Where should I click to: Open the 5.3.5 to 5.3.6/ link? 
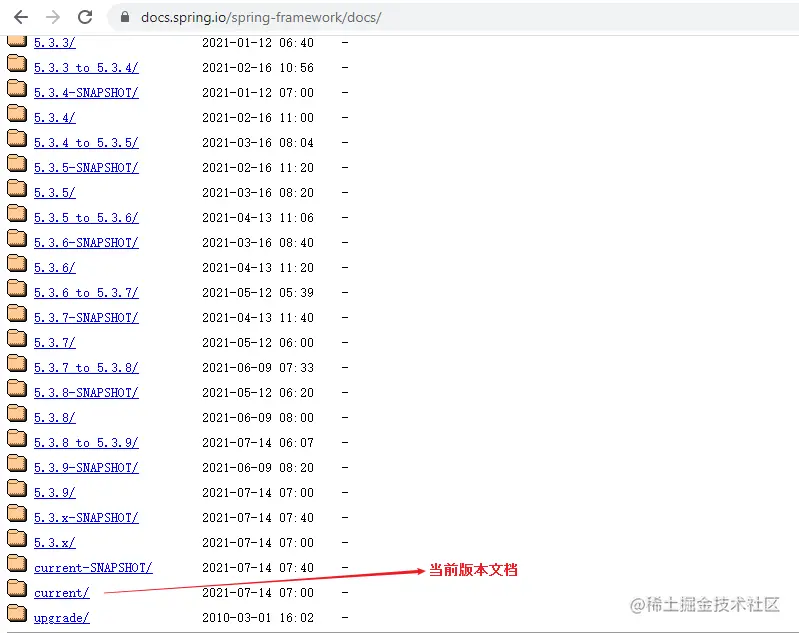[x=86, y=218]
